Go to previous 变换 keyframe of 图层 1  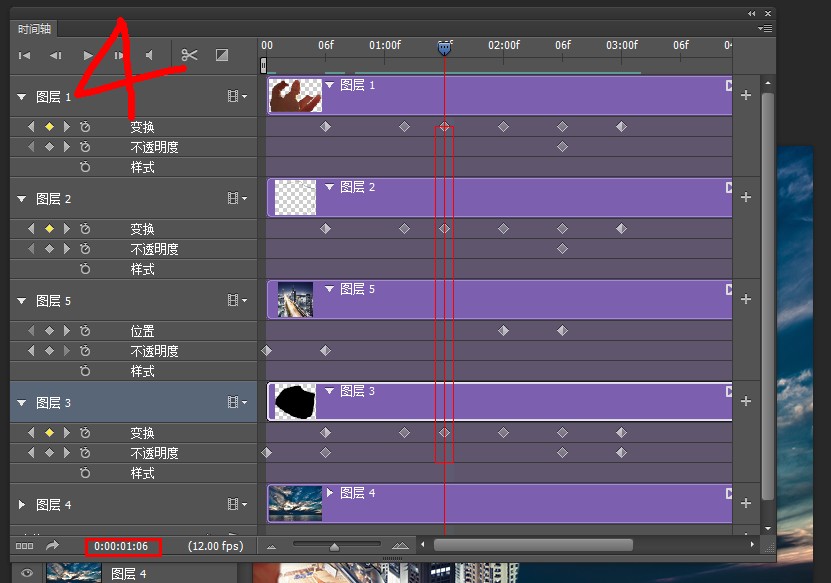point(31,127)
